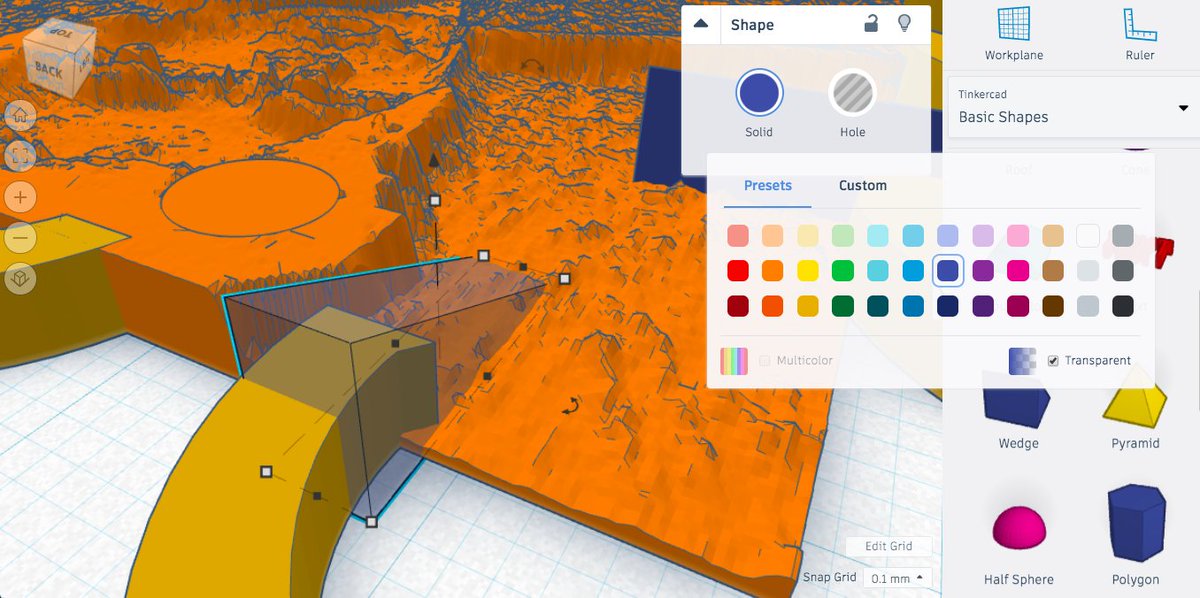This screenshot has width=1200, height=598.
Task: Pick the Polygon shape
Action: point(1136,525)
